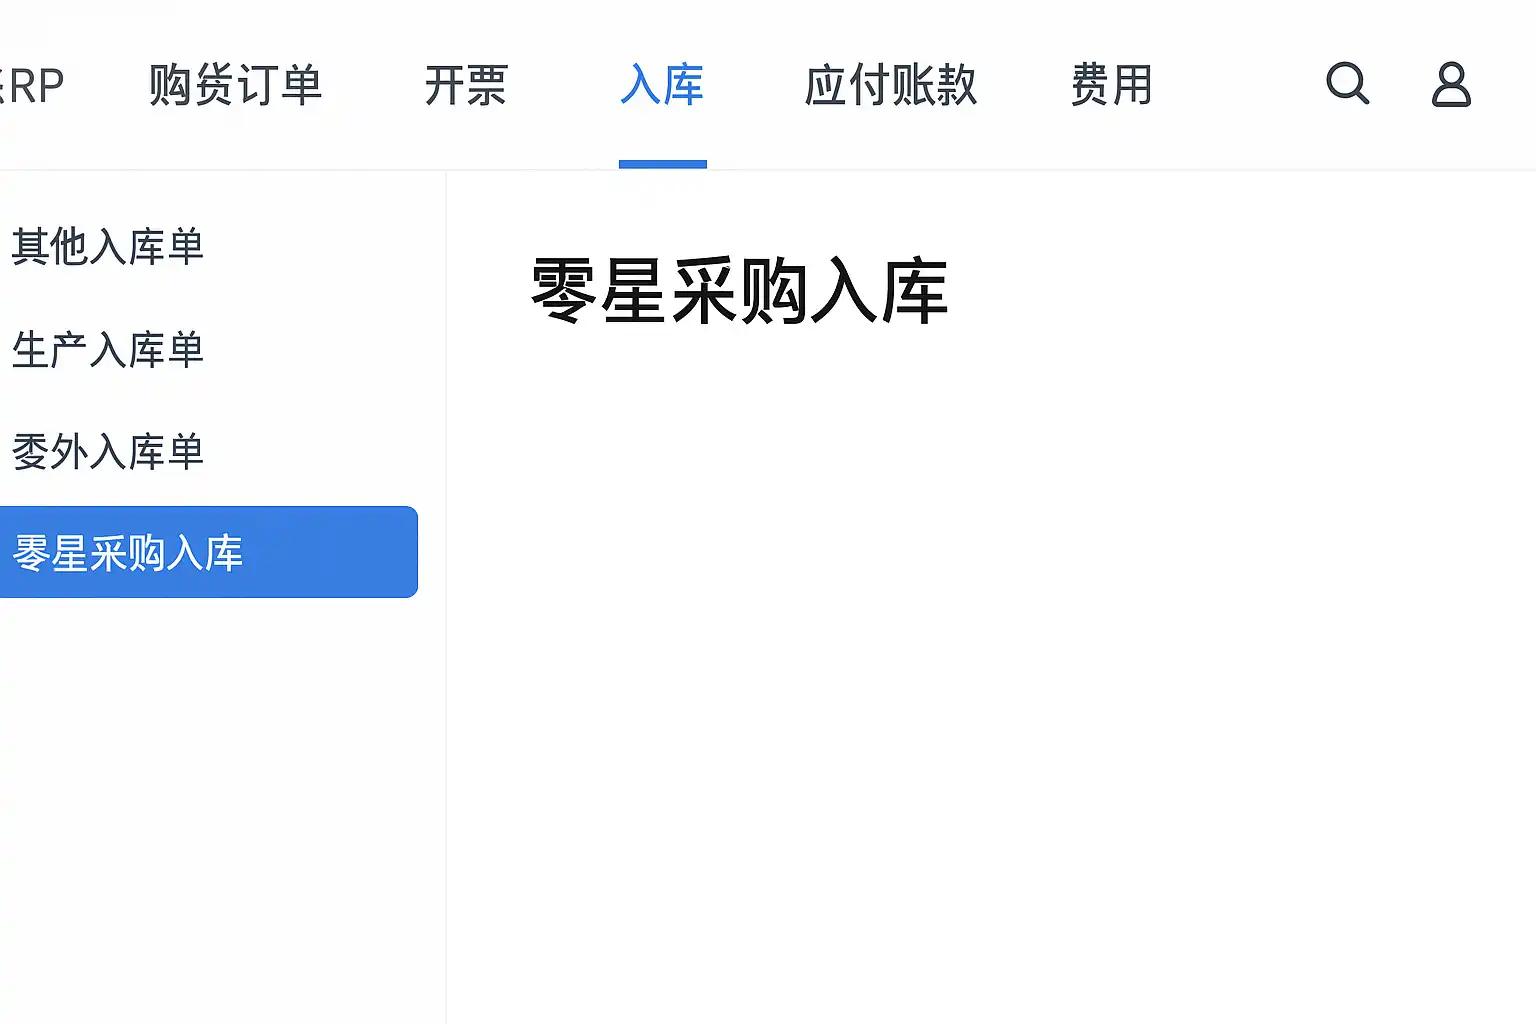The image size is (1536, 1024).
Task: Click the magnifying glass search icon
Action: pos(1347,84)
